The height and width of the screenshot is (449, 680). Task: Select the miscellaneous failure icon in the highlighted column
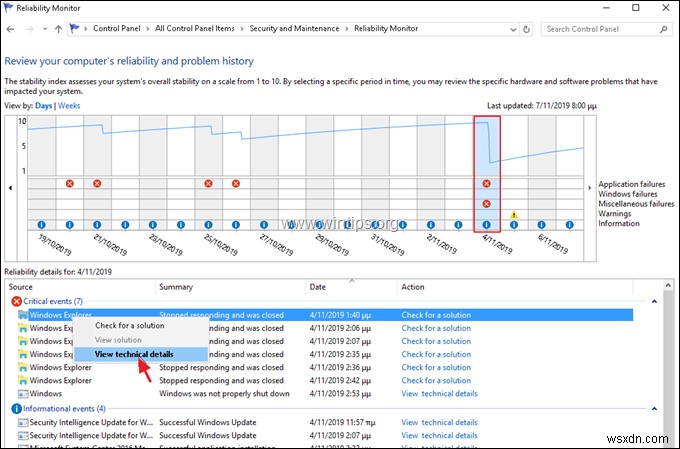tap(487, 204)
